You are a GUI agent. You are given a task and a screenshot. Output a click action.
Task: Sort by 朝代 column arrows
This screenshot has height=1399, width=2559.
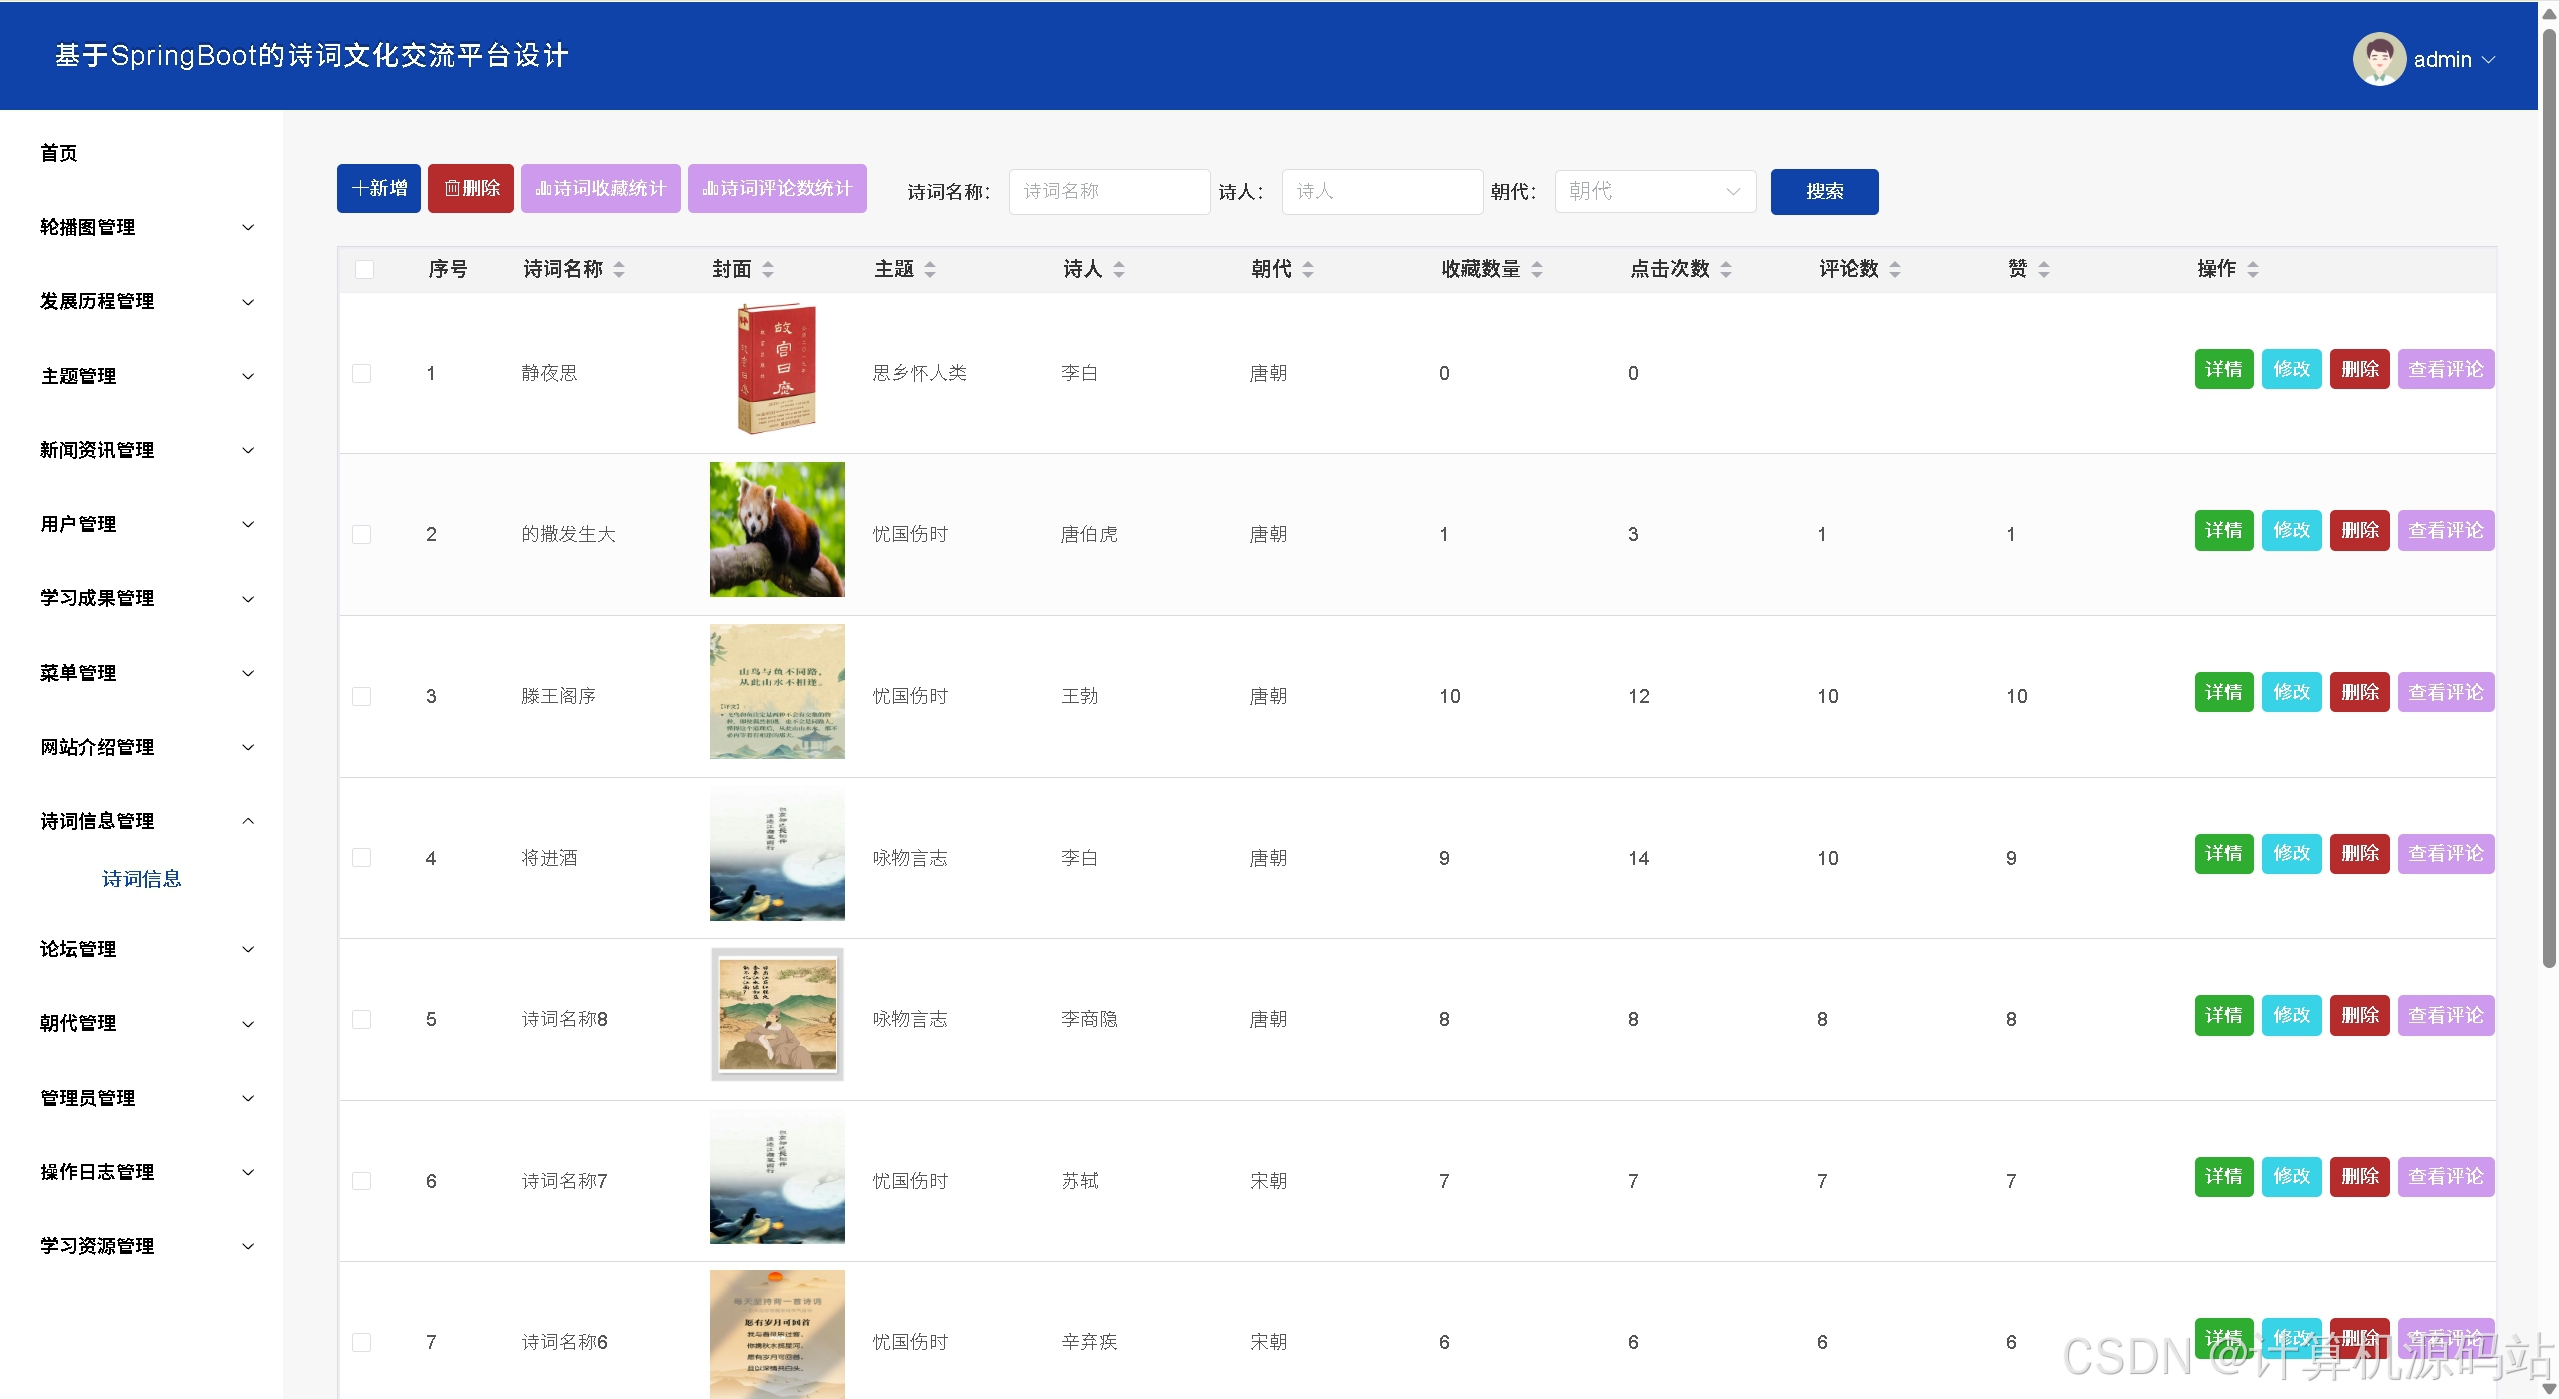click(x=1308, y=270)
